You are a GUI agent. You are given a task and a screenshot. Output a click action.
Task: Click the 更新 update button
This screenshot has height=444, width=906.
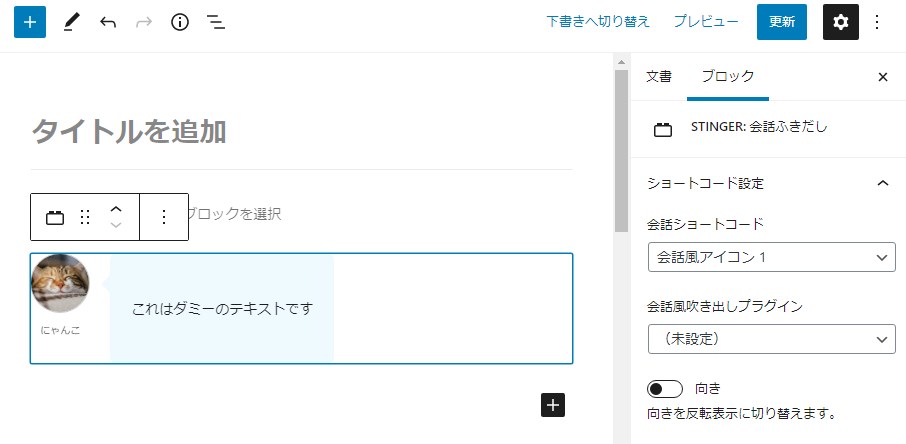coord(781,22)
